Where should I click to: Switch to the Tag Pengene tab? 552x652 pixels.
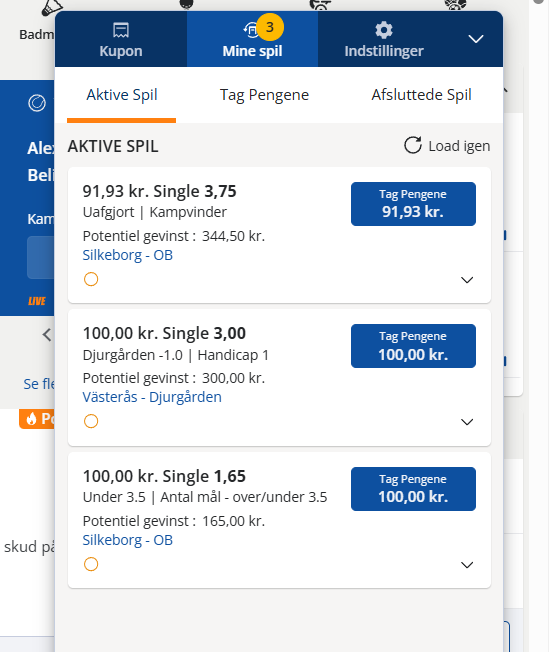coord(264,95)
